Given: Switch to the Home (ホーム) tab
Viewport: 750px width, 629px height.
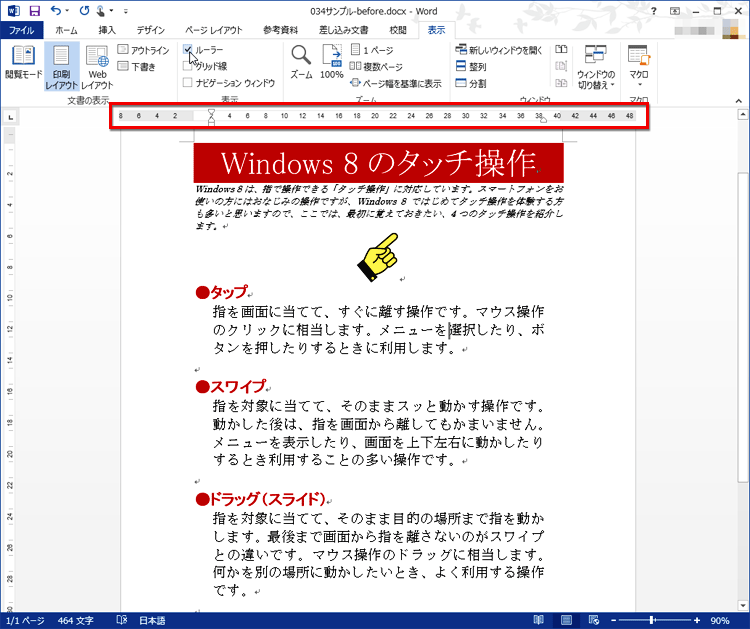Looking at the screenshot, I should pos(66,30).
